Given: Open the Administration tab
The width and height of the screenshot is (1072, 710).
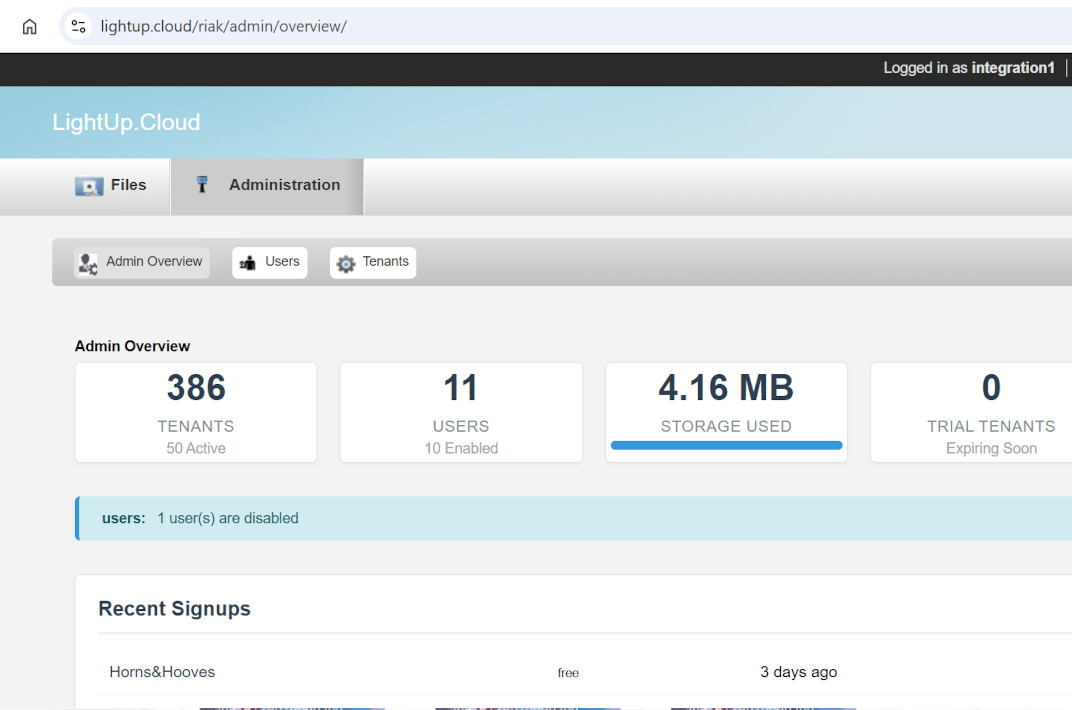Looking at the screenshot, I should [267, 186].
